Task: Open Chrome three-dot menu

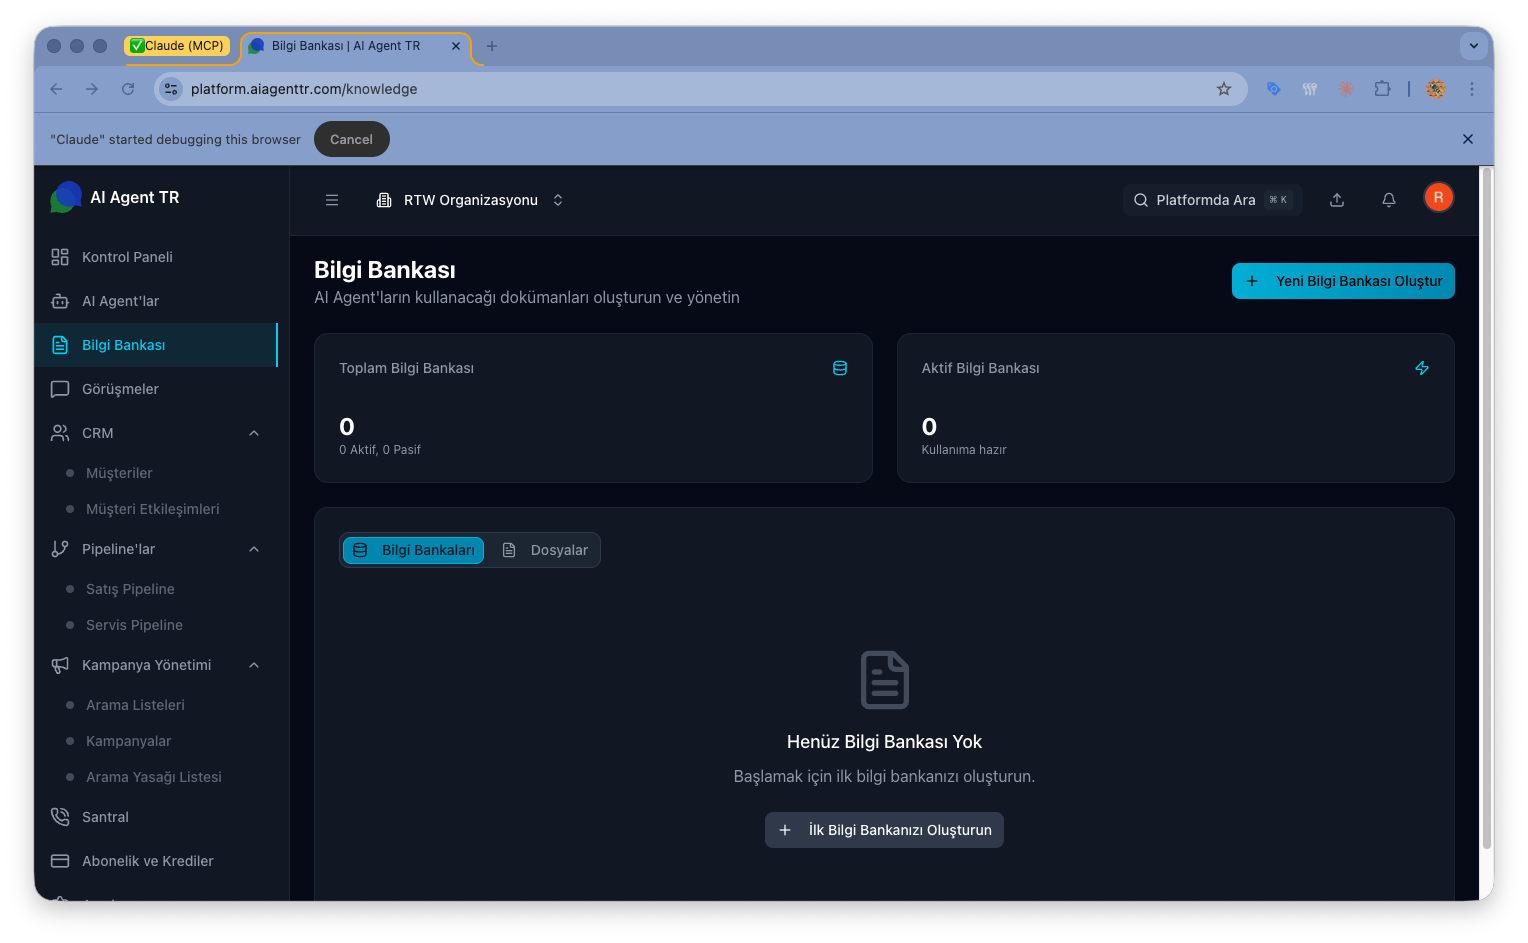Action: 1472,89
